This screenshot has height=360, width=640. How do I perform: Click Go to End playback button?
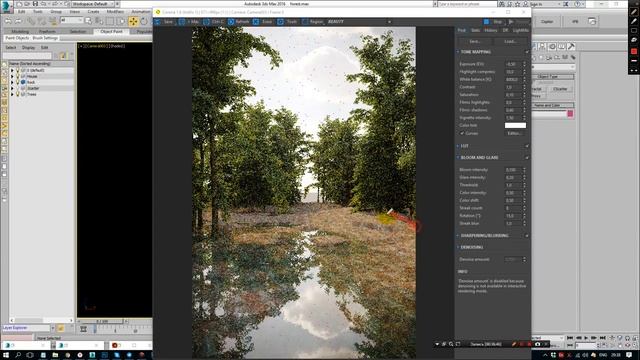[602, 338]
